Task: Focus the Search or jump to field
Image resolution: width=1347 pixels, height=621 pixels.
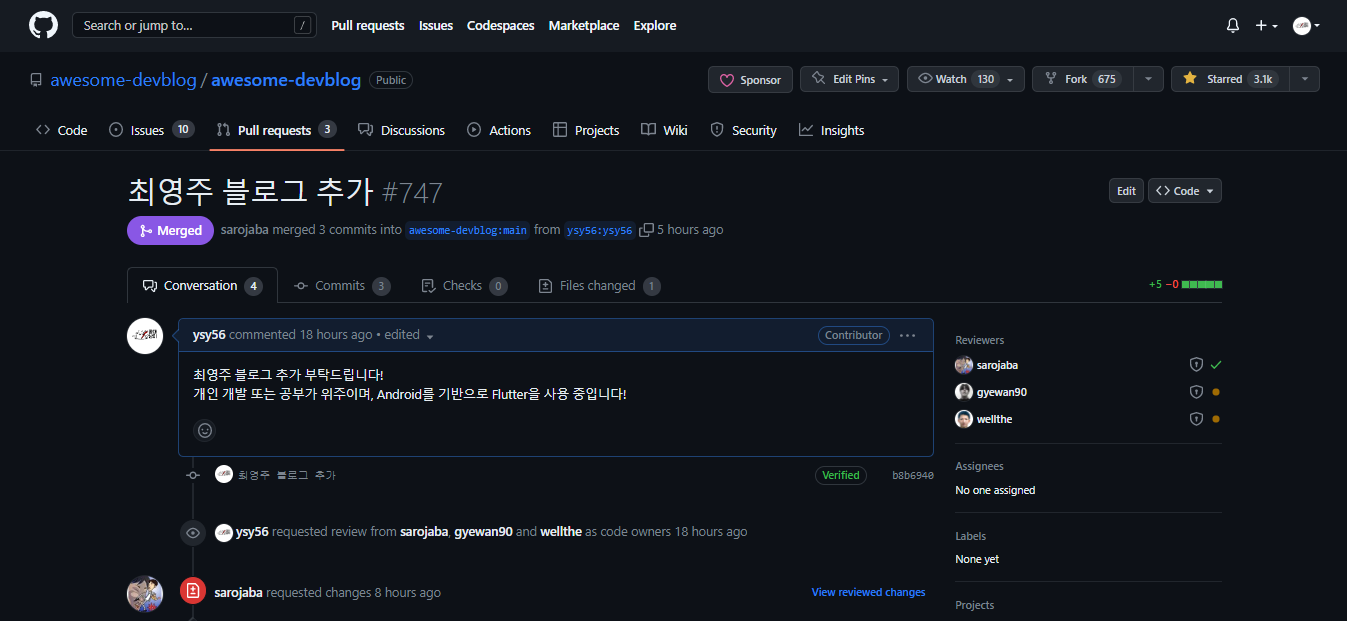Action: pos(194,25)
